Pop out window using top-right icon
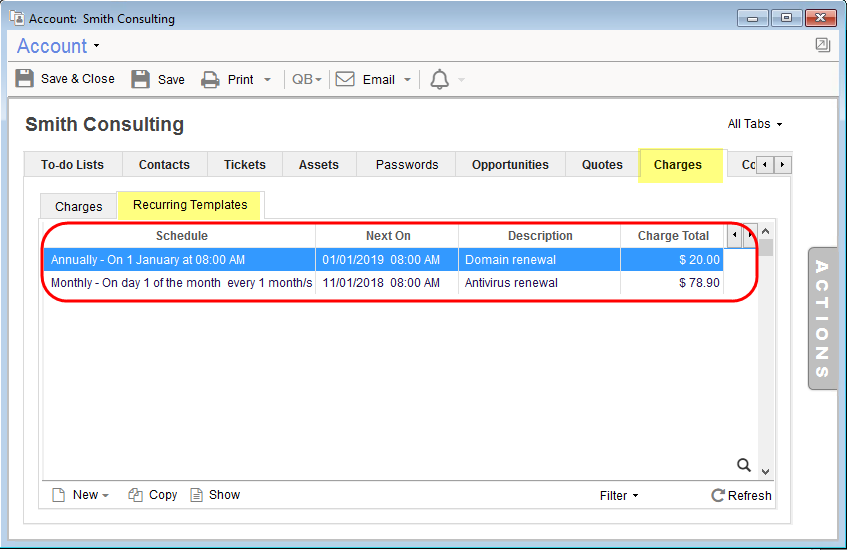 [x=822, y=45]
